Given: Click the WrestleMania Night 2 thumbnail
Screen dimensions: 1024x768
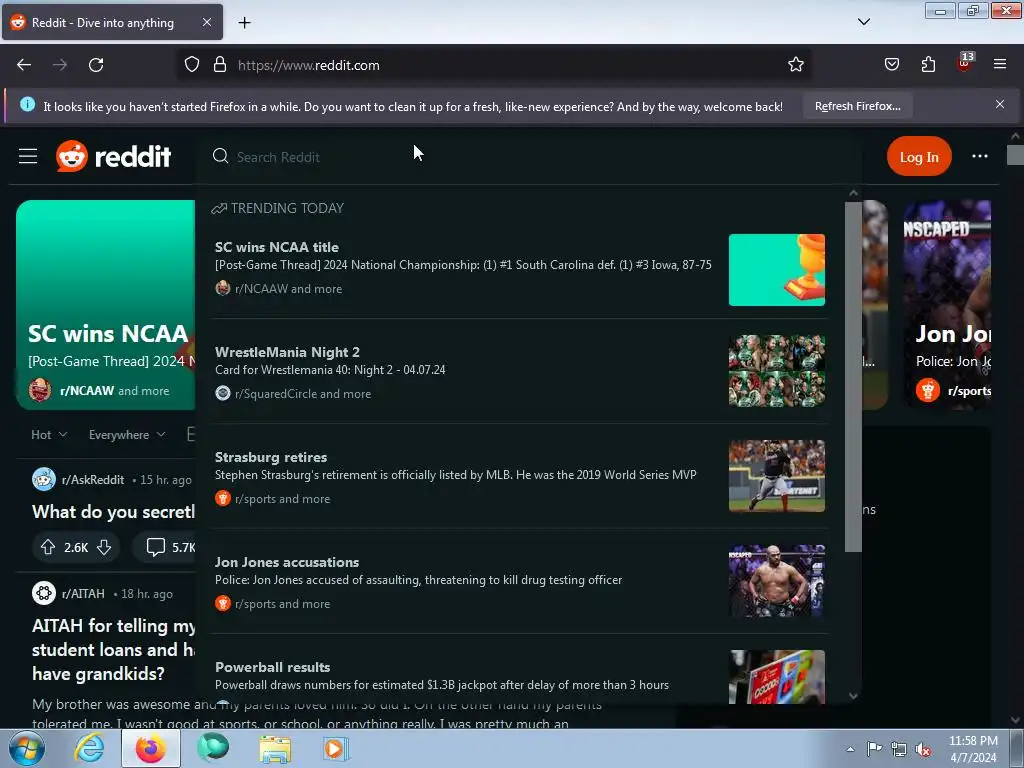Looking at the screenshot, I should point(776,371).
